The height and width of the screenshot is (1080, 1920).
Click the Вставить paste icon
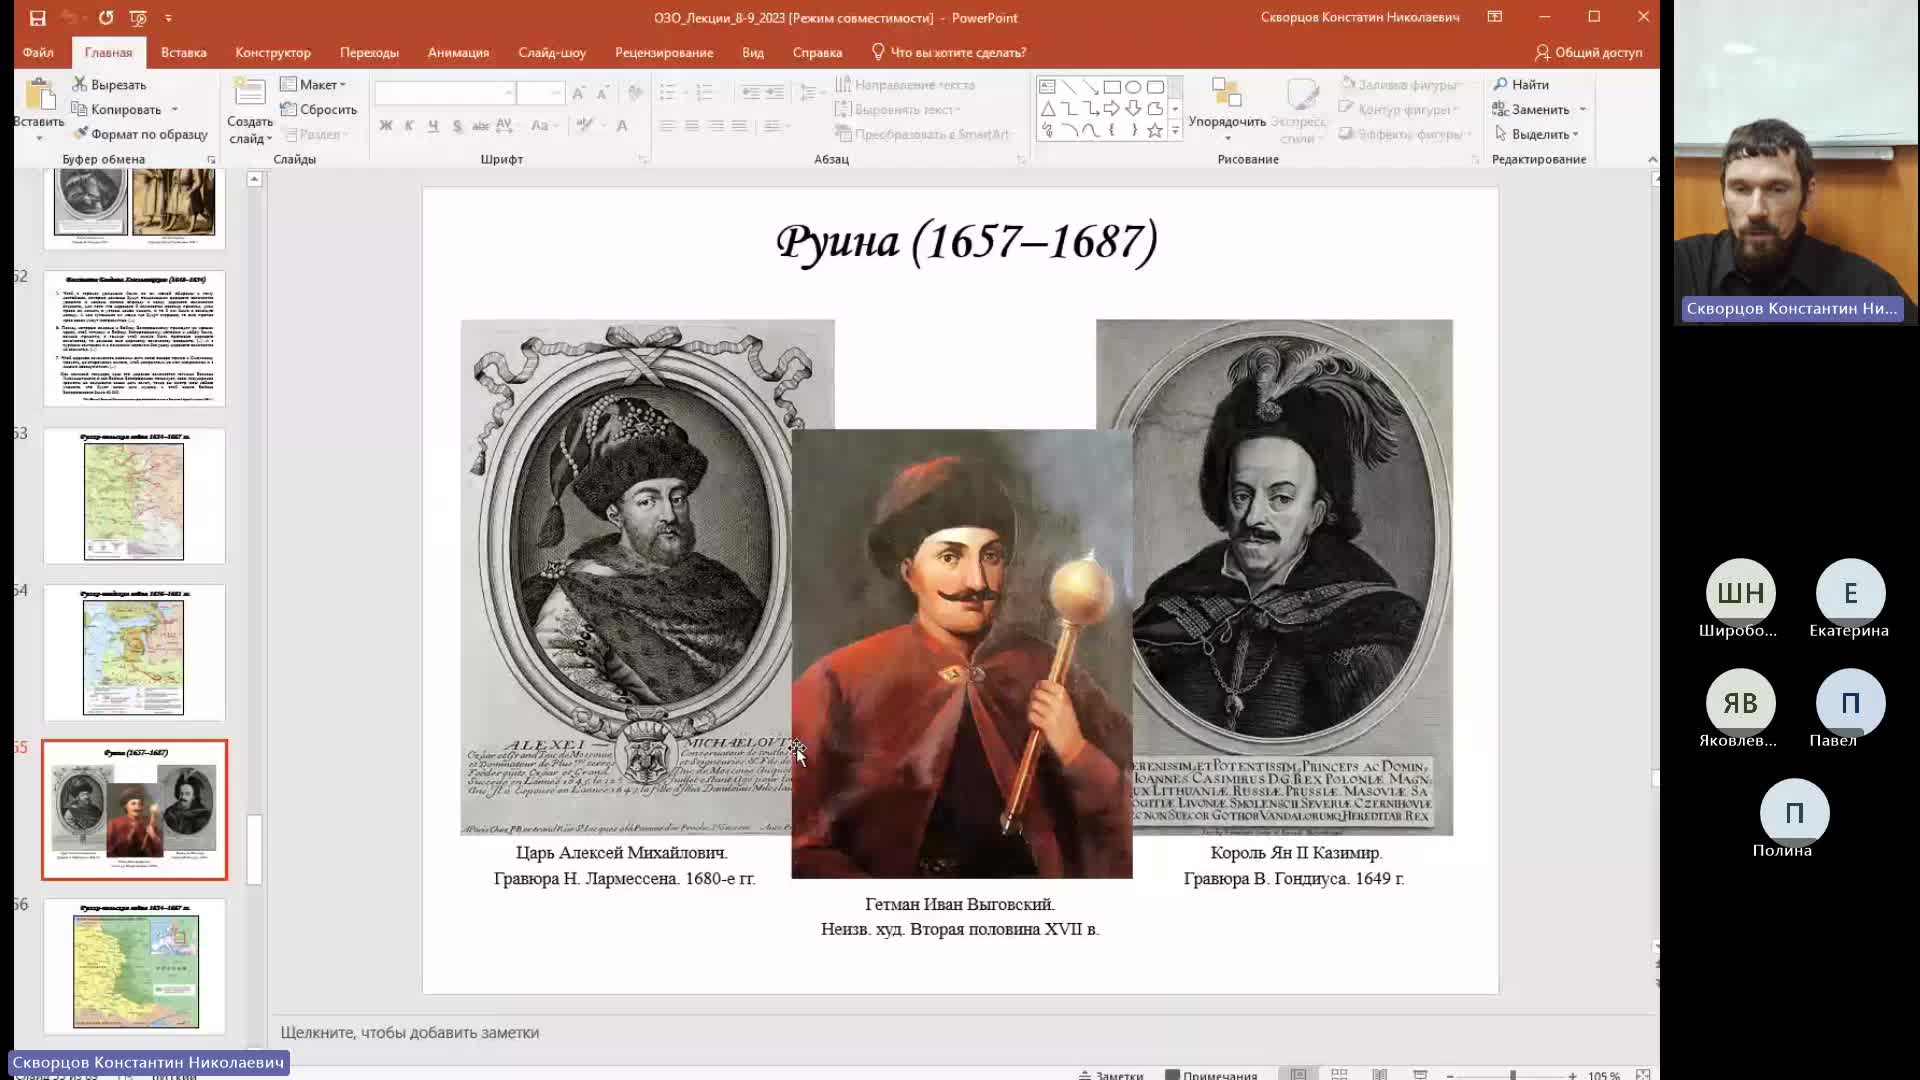(39, 94)
